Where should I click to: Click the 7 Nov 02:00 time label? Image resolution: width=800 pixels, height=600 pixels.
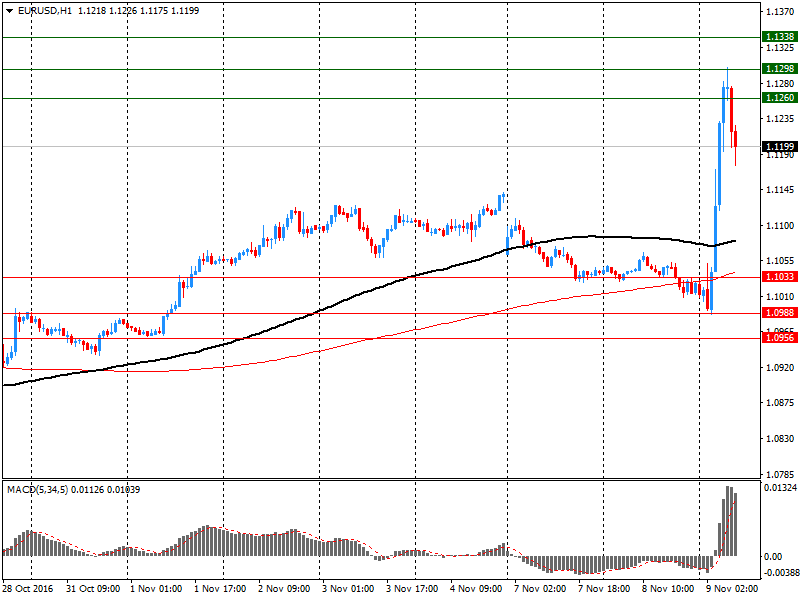tap(540, 589)
